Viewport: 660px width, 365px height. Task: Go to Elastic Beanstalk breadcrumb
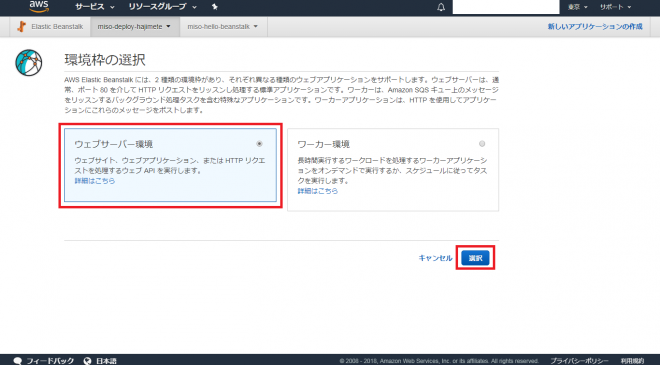tap(57, 27)
